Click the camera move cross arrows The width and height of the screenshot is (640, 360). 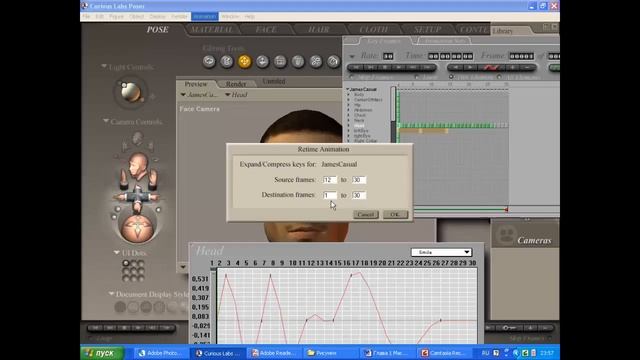tap(138, 196)
